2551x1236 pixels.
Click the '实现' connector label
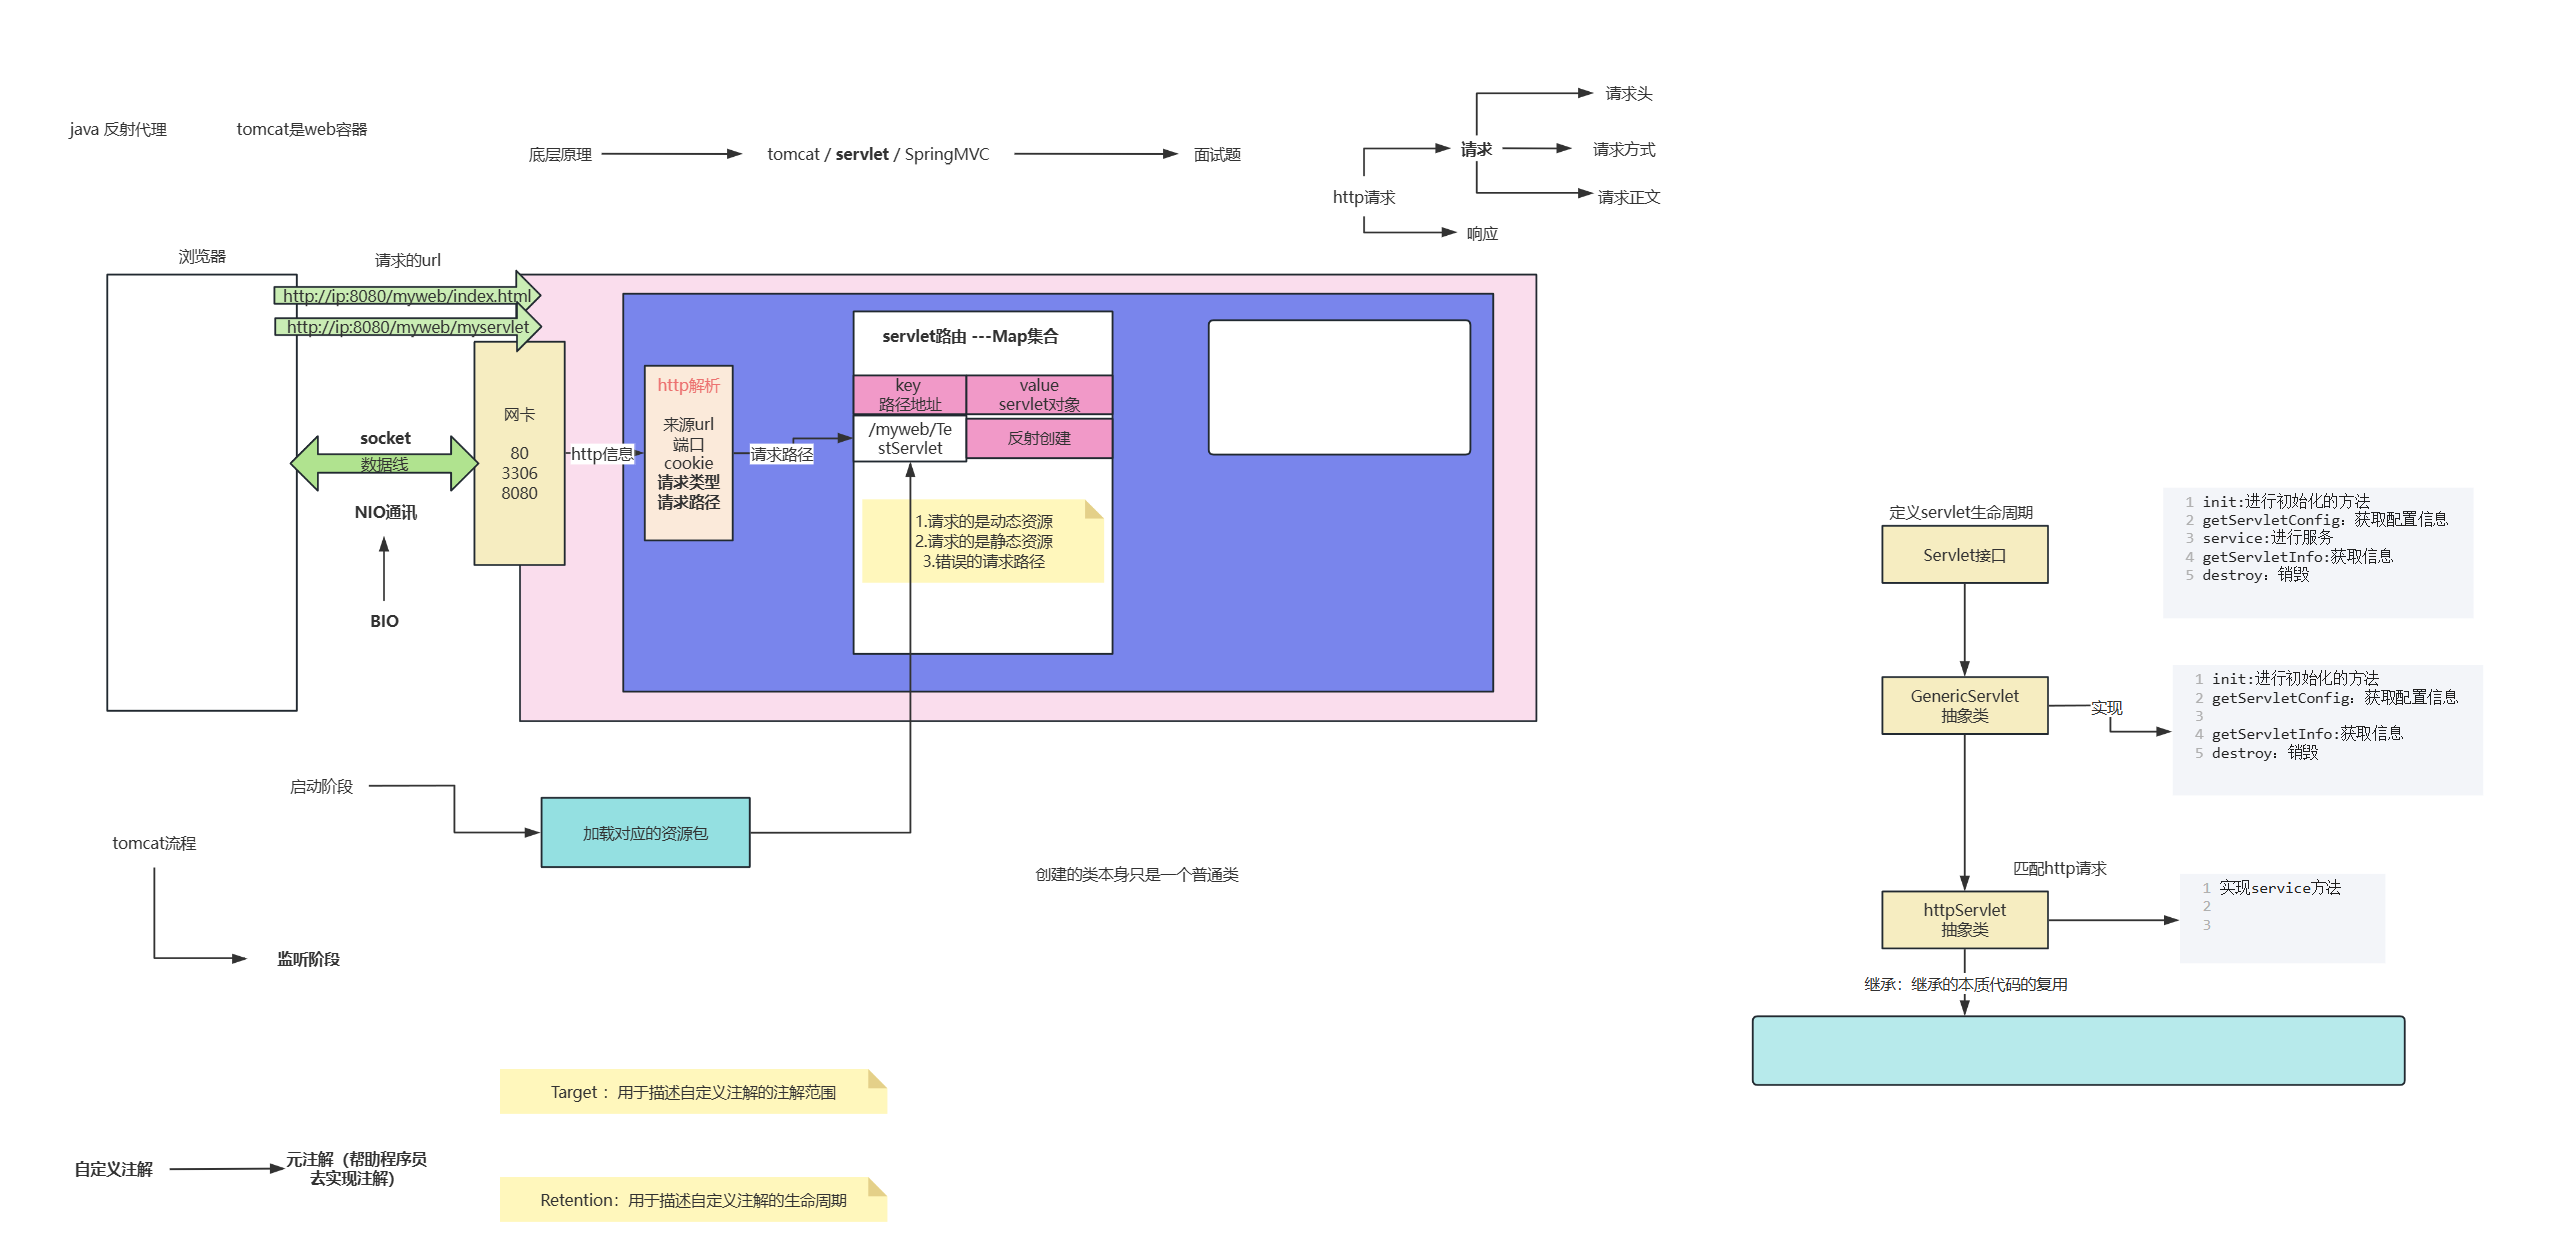coord(2107,708)
